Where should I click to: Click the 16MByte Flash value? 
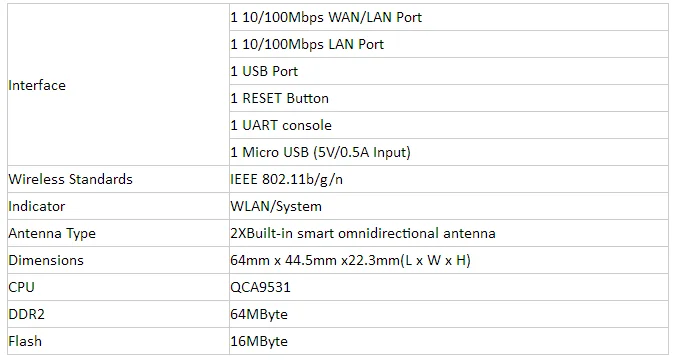tap(259, 341)
